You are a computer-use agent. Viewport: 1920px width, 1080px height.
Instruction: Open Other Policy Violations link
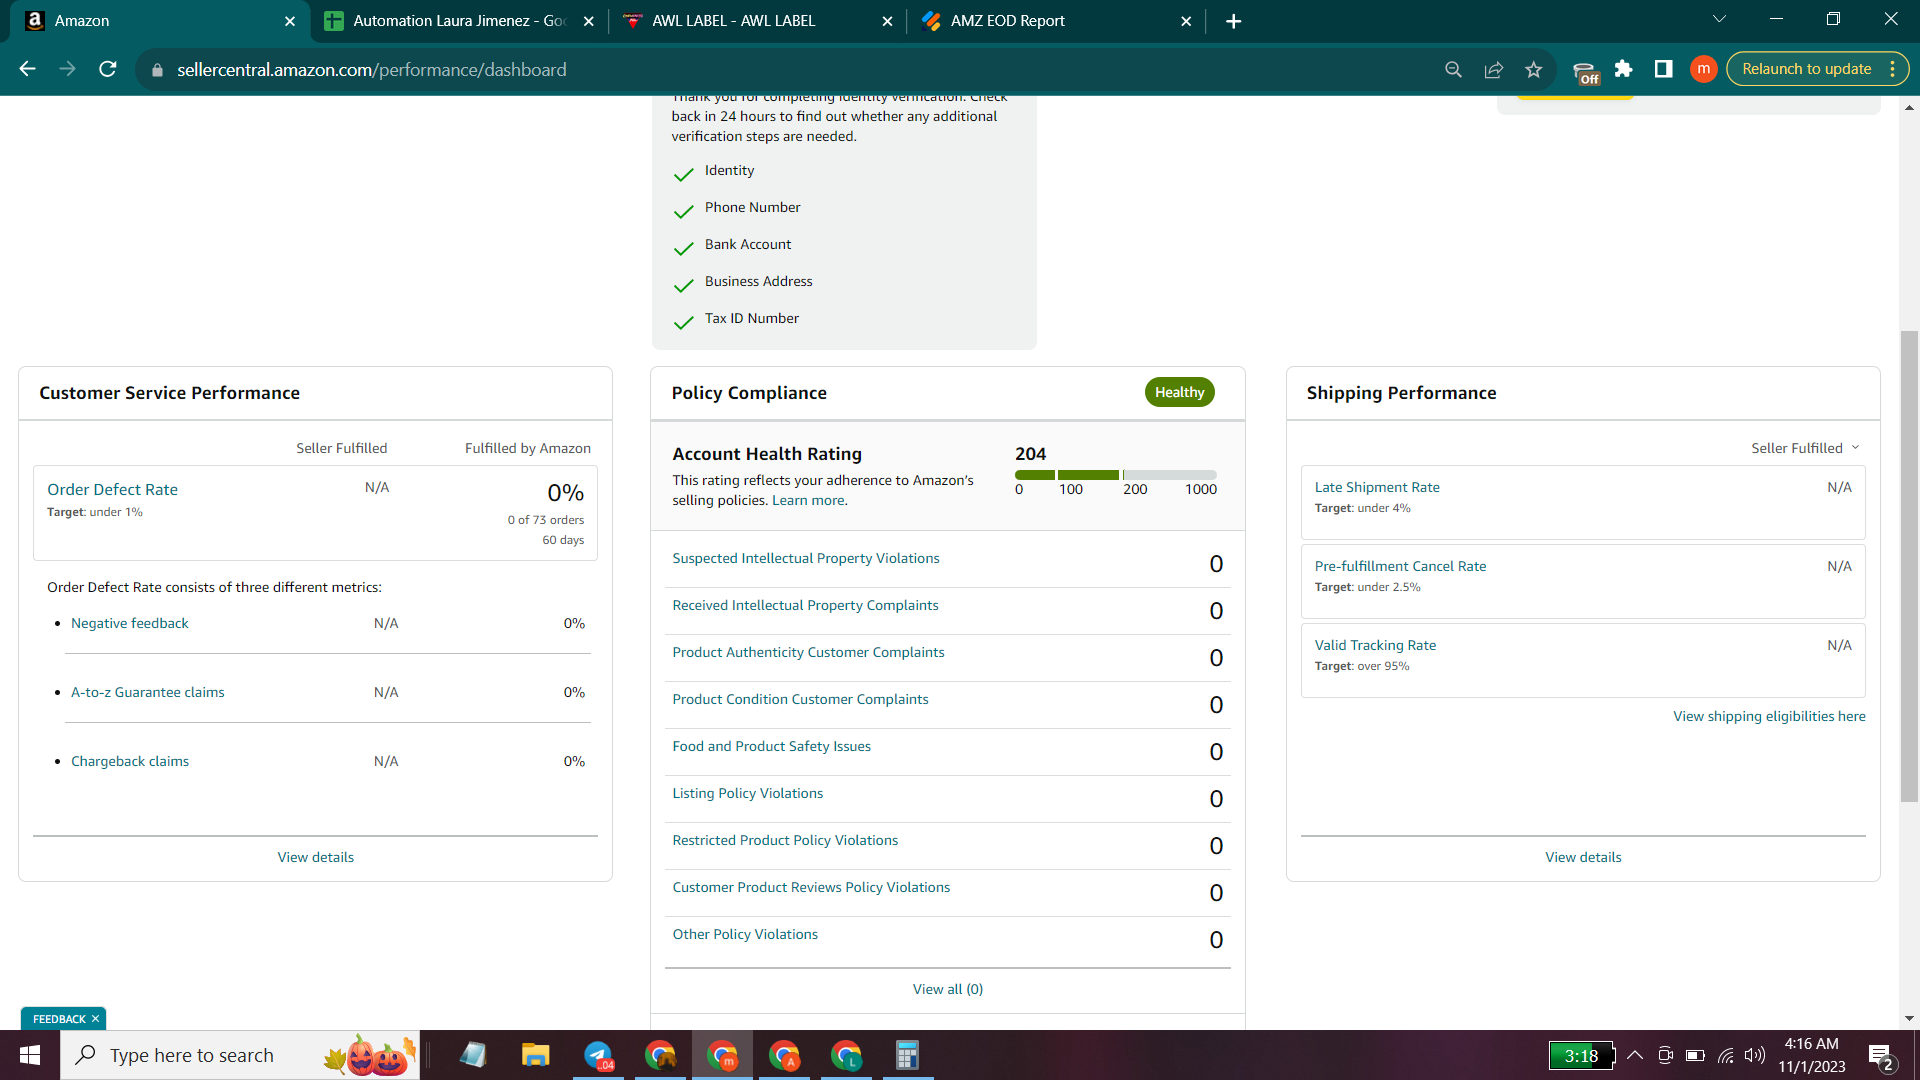point(745,934)
